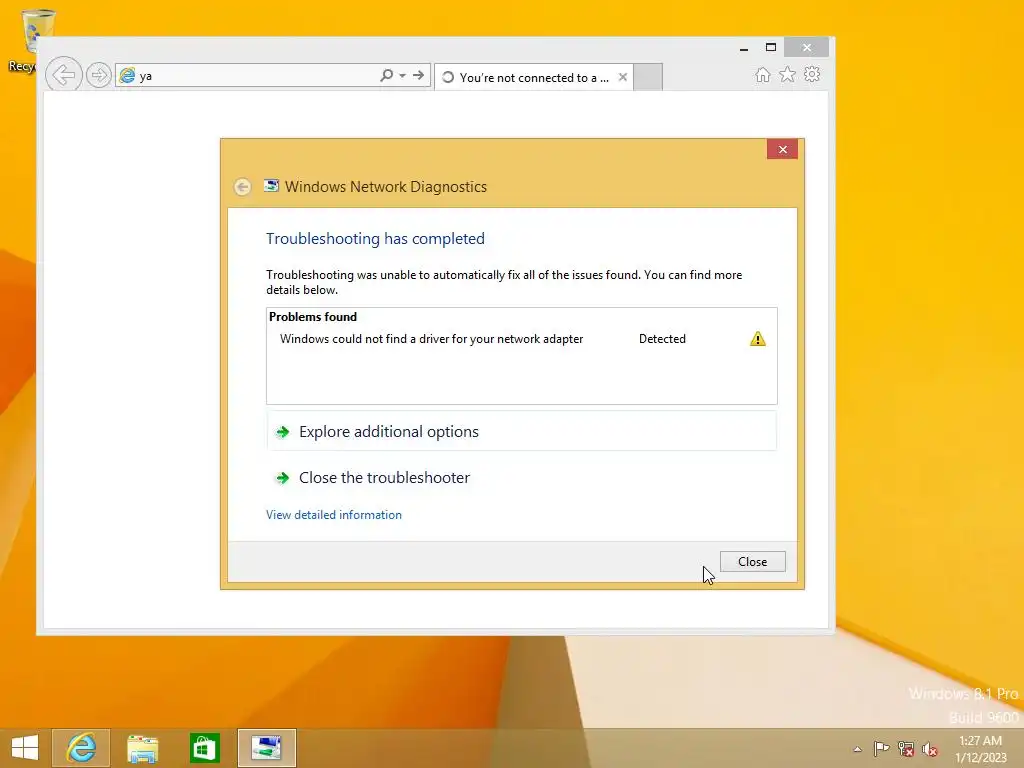Open a new blank browser tab

click(648, 77)
